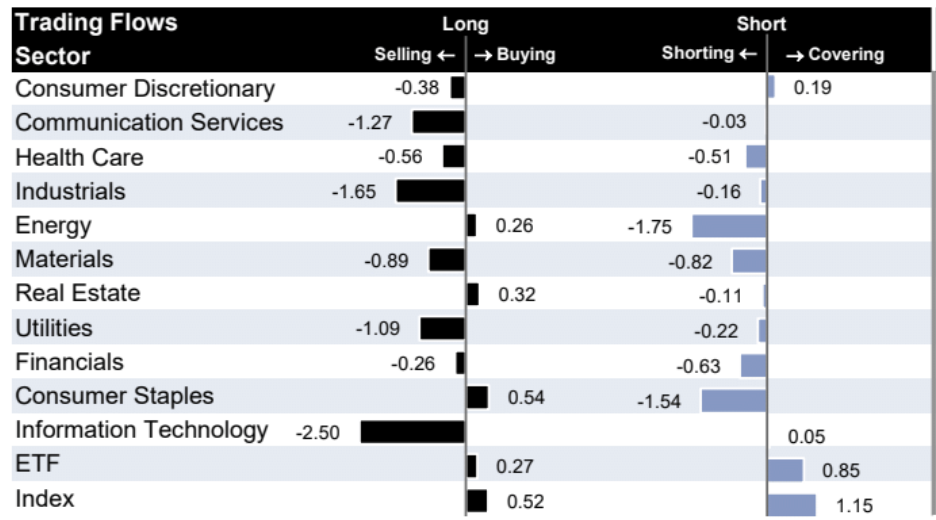
Task: Click the Information Technology black selling bar
Action: (412, 432)
